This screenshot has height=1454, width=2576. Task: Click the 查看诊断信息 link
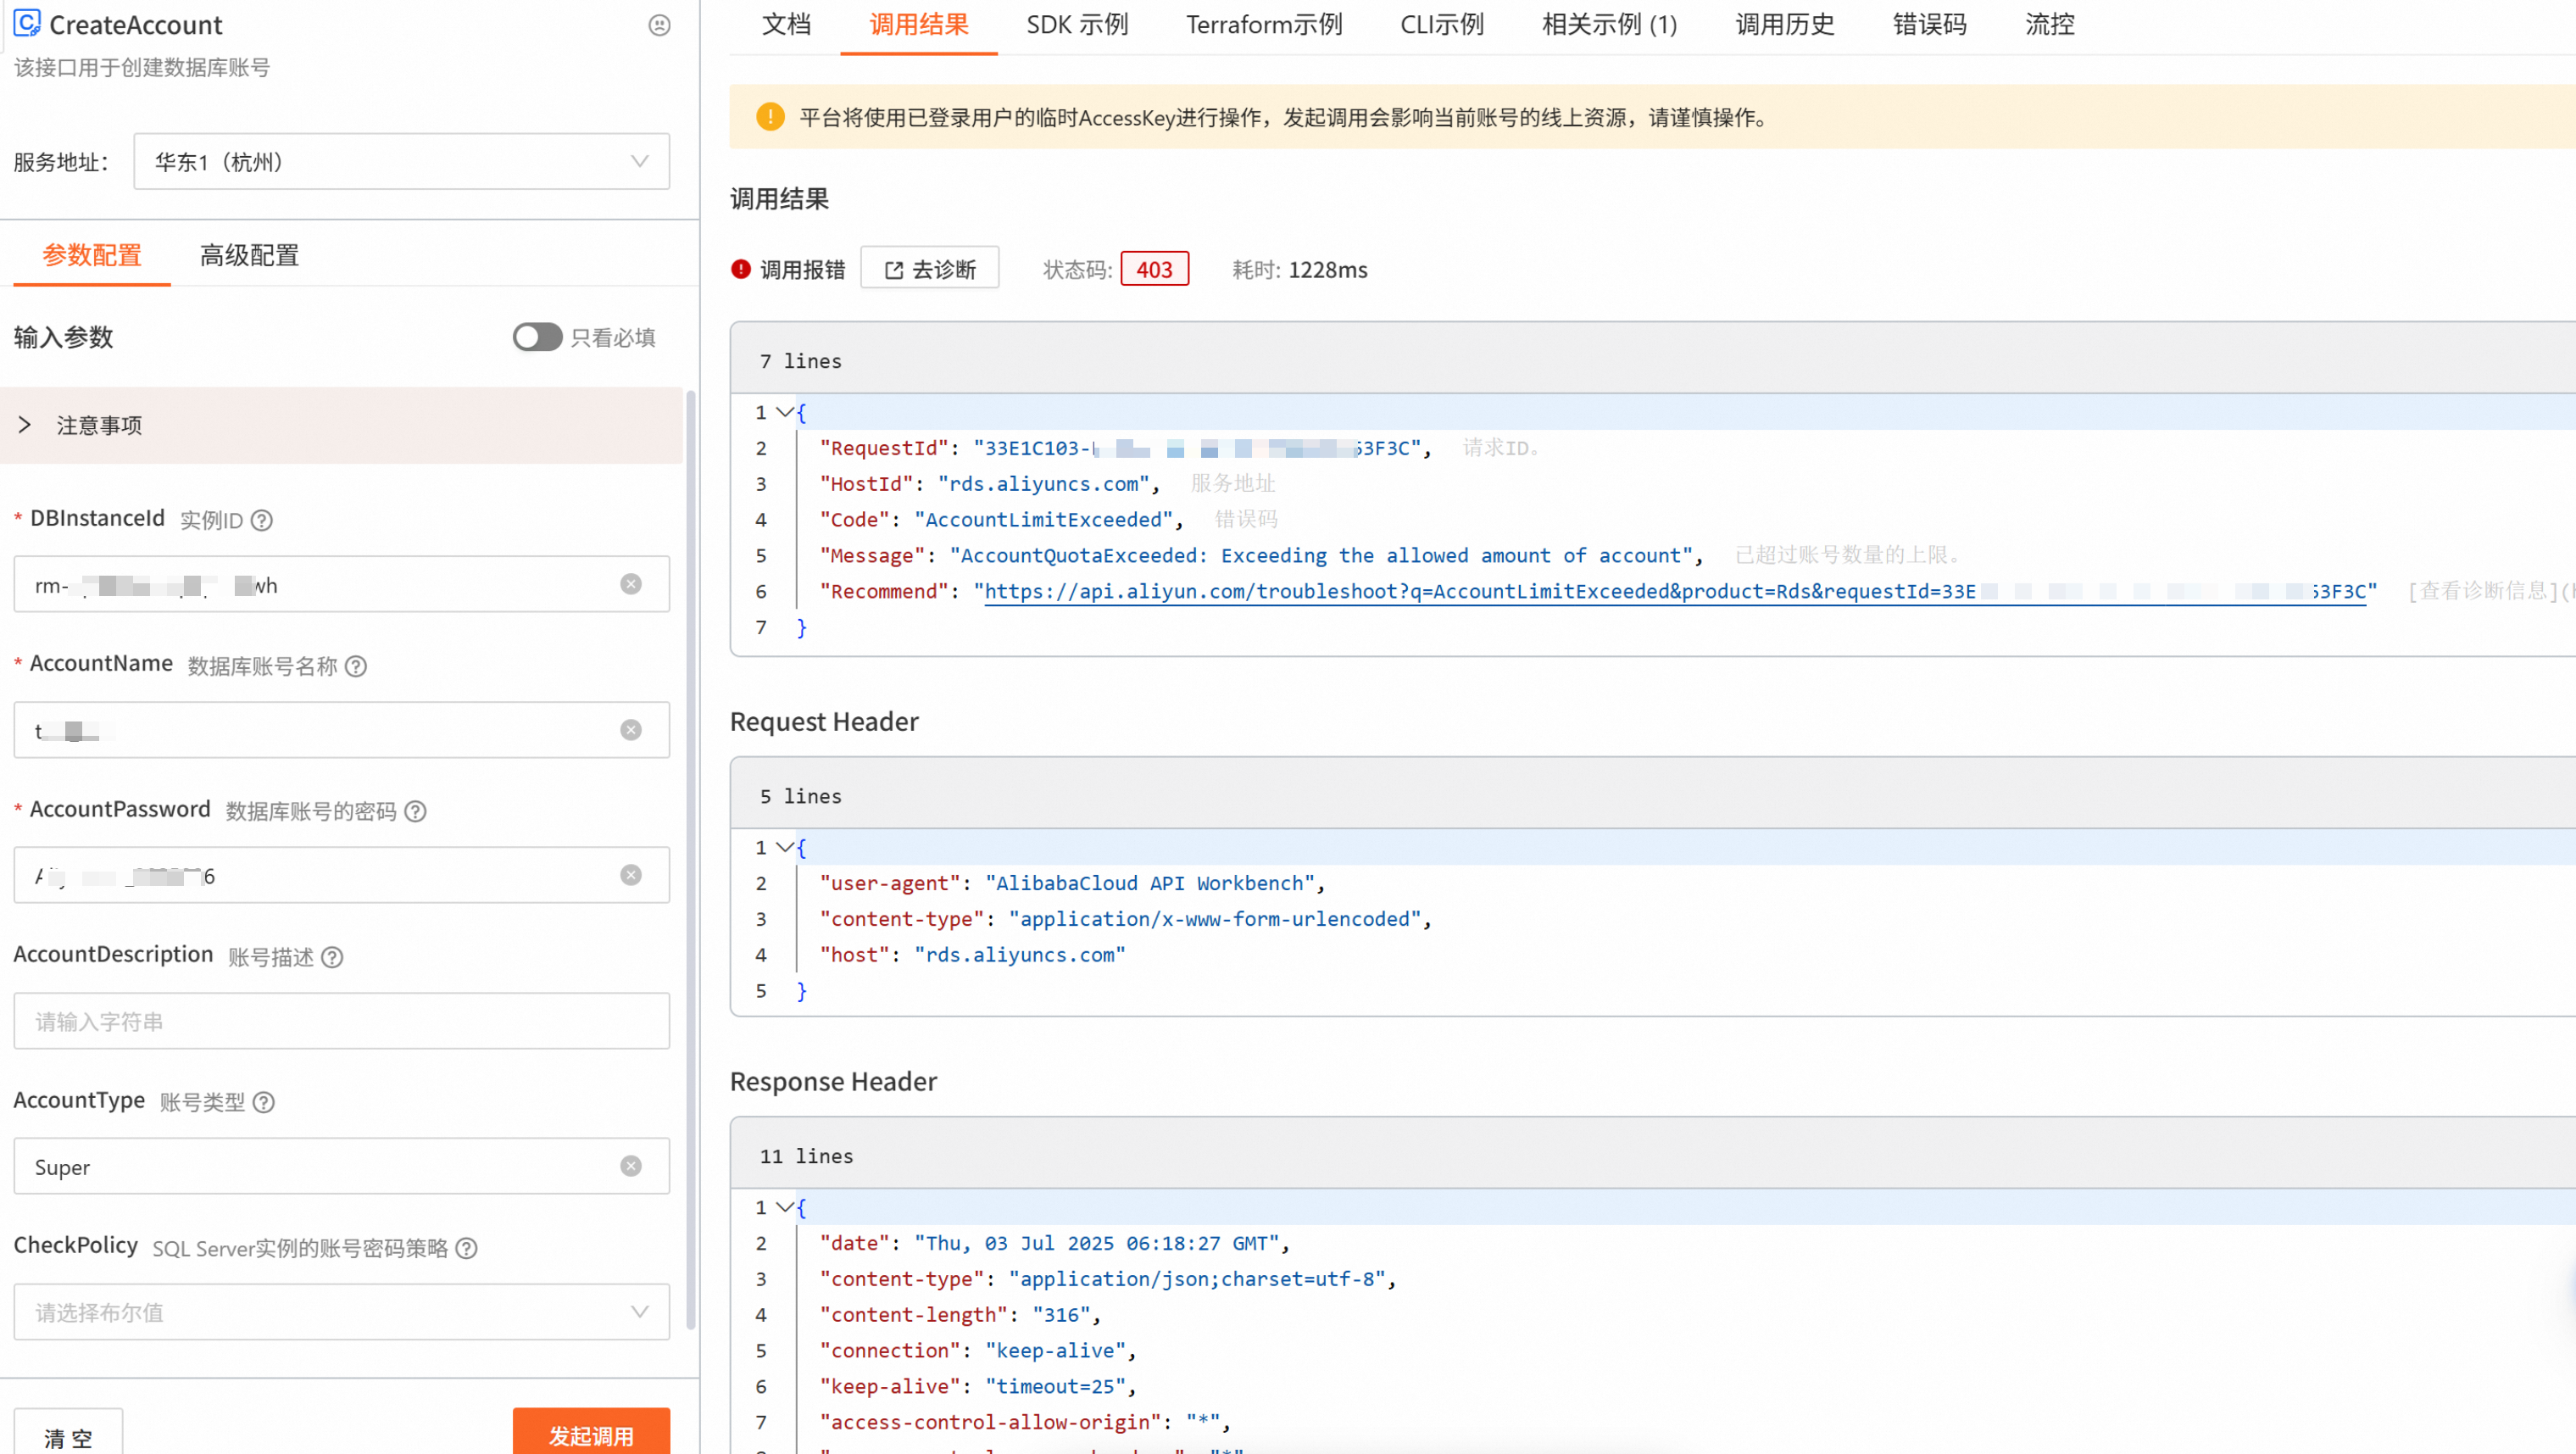(2483, 591)
